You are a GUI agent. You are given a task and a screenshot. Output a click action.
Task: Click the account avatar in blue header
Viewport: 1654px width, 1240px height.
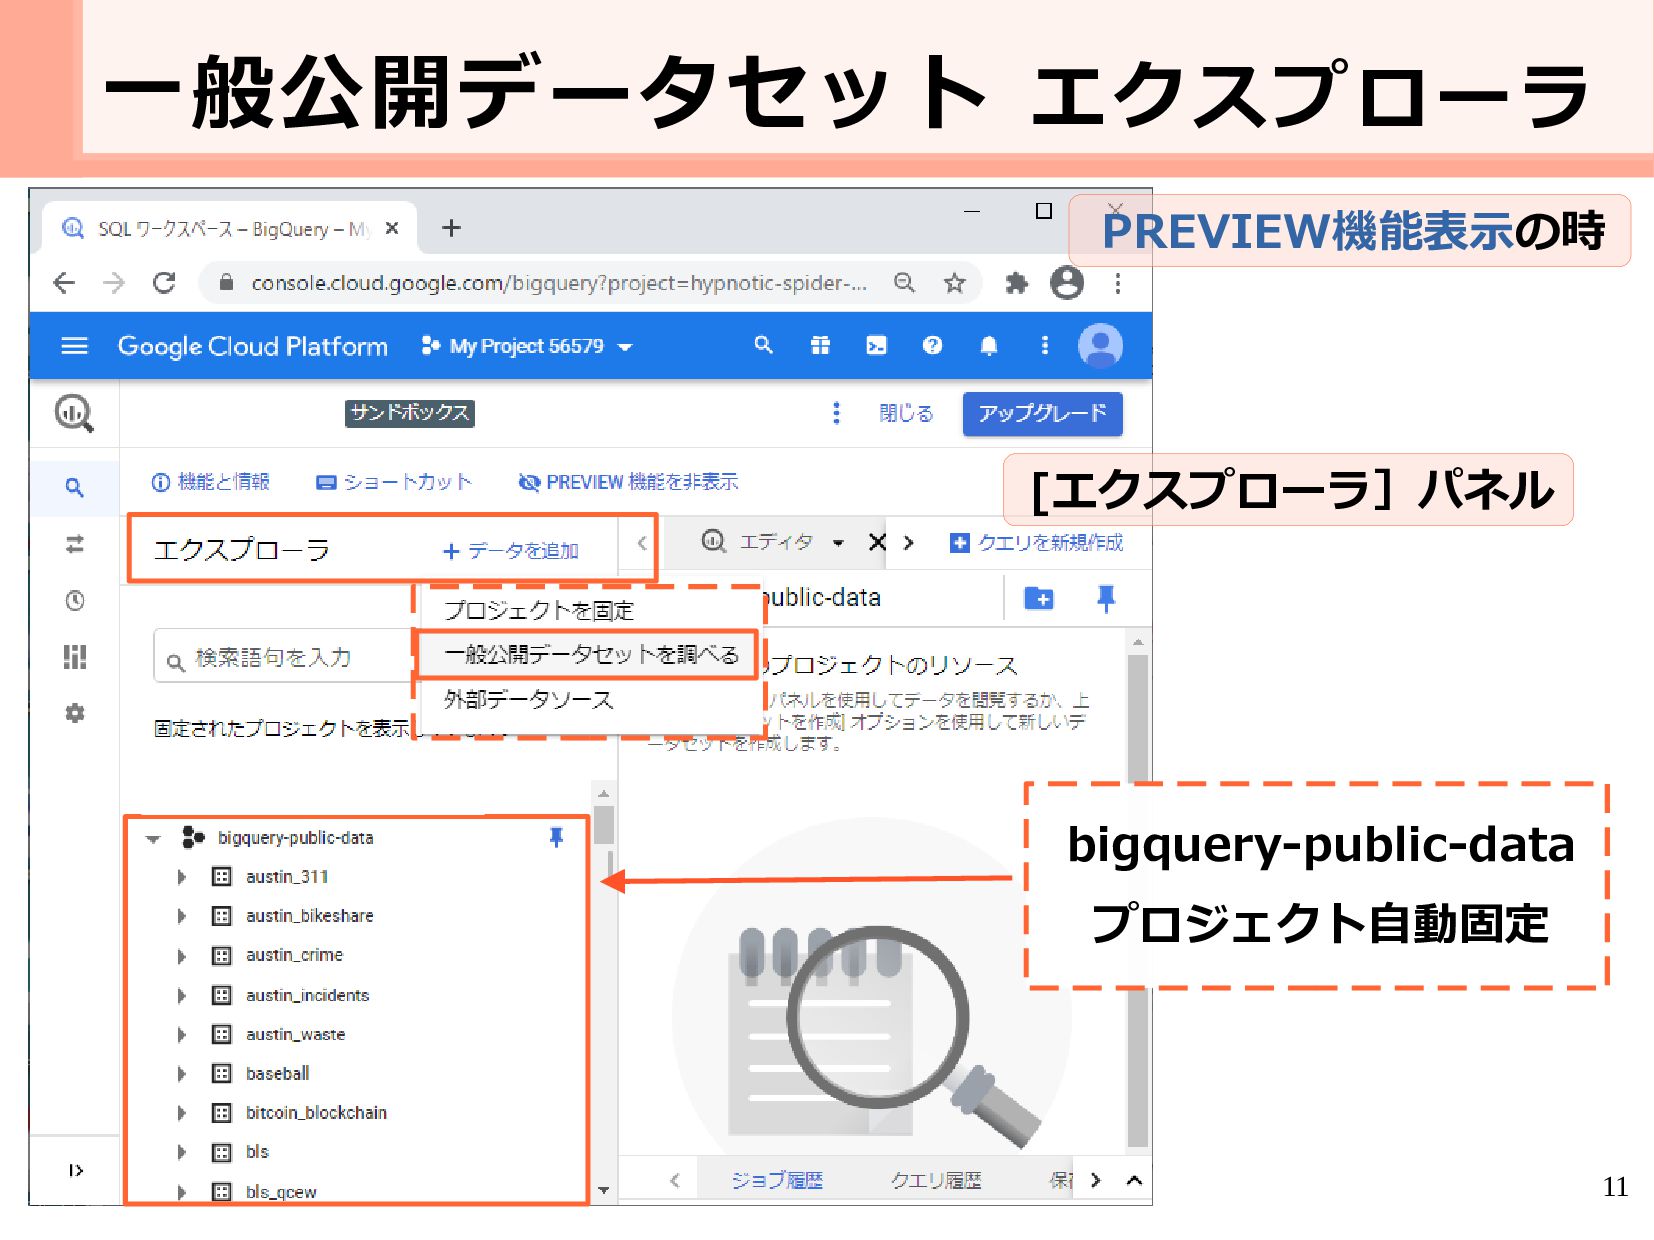pos(1100,346)
